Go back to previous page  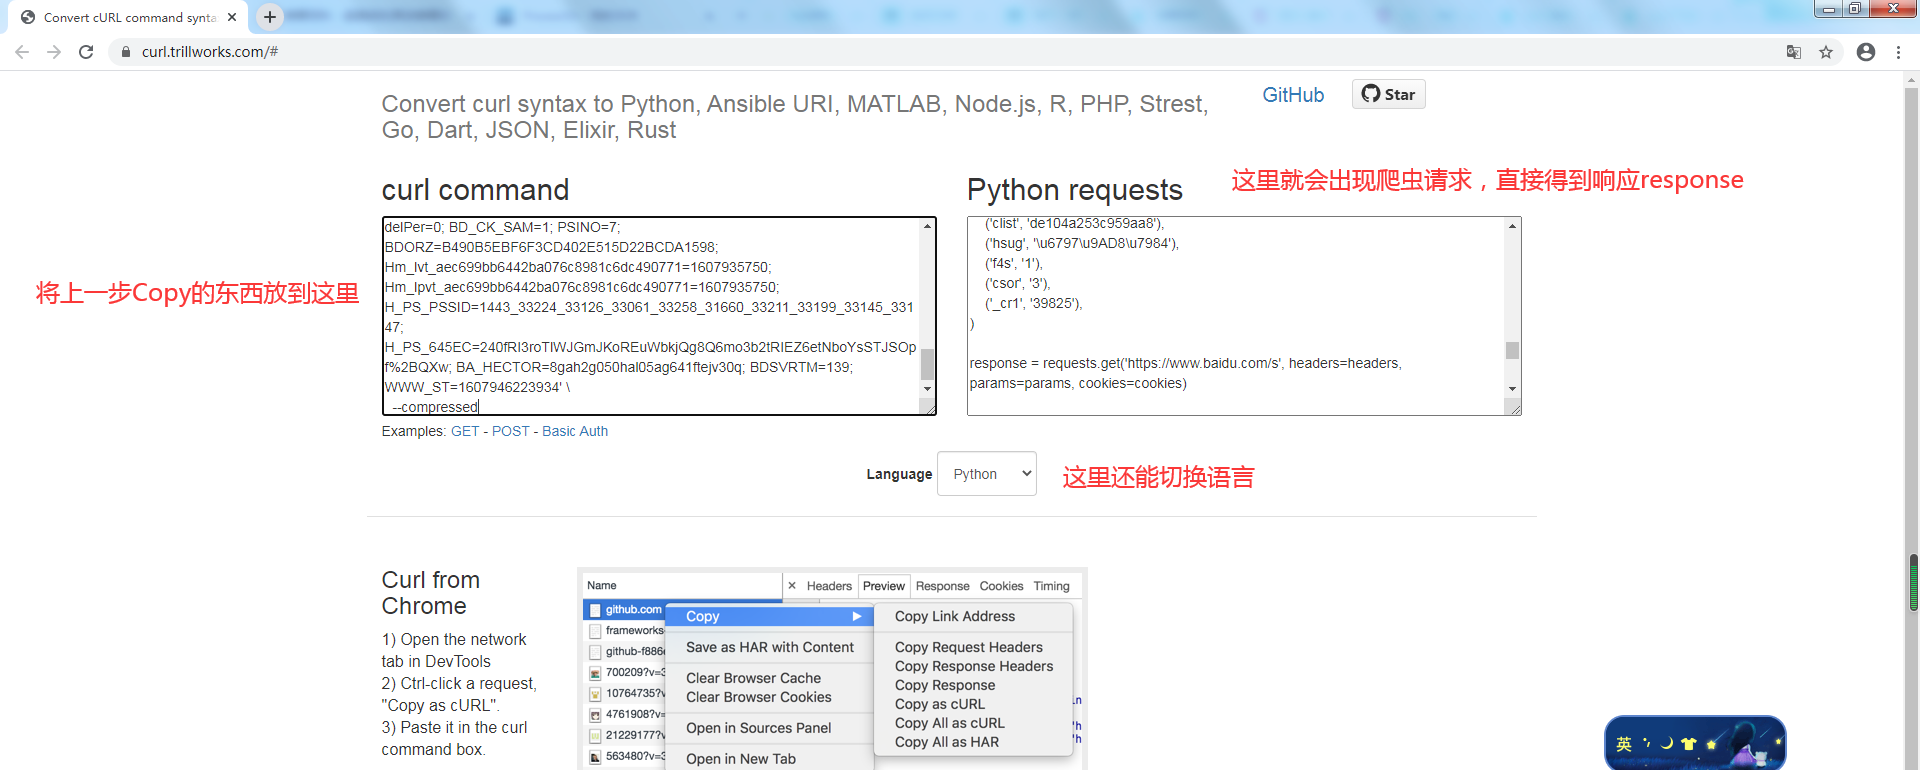22,52
